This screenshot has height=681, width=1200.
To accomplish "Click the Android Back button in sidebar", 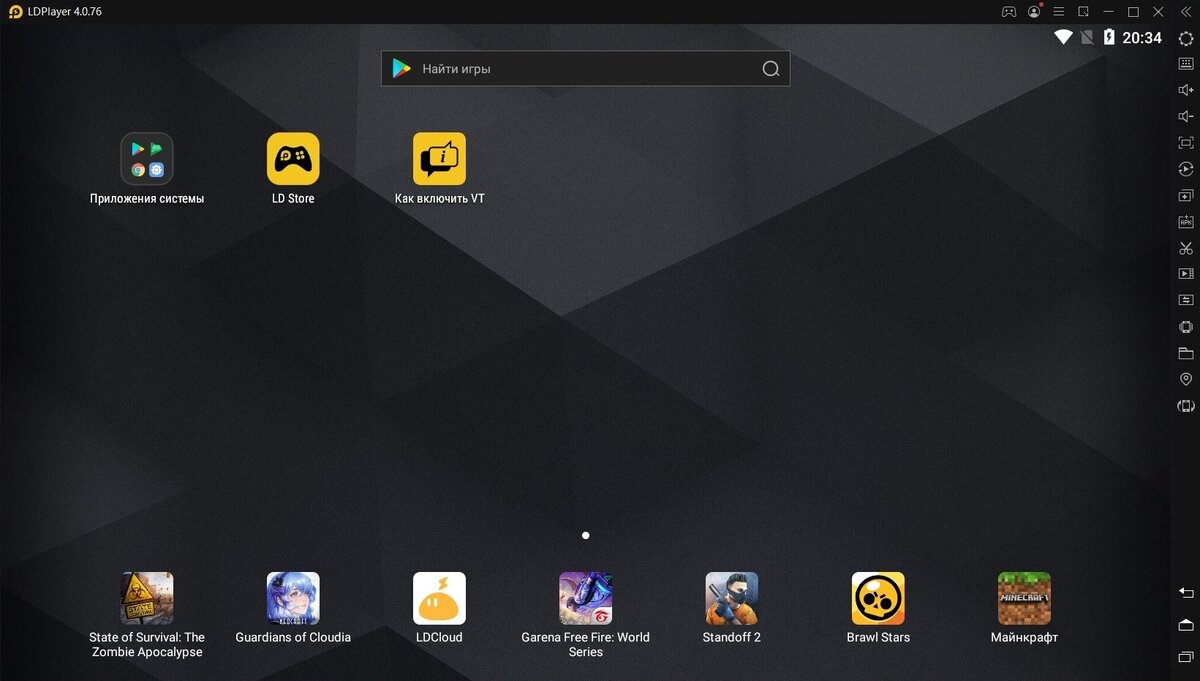I will click(x=1186, y=593).
